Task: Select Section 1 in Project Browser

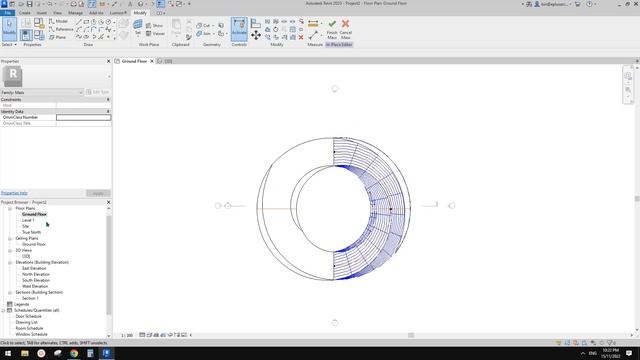Action: click(x=30, y=298)
